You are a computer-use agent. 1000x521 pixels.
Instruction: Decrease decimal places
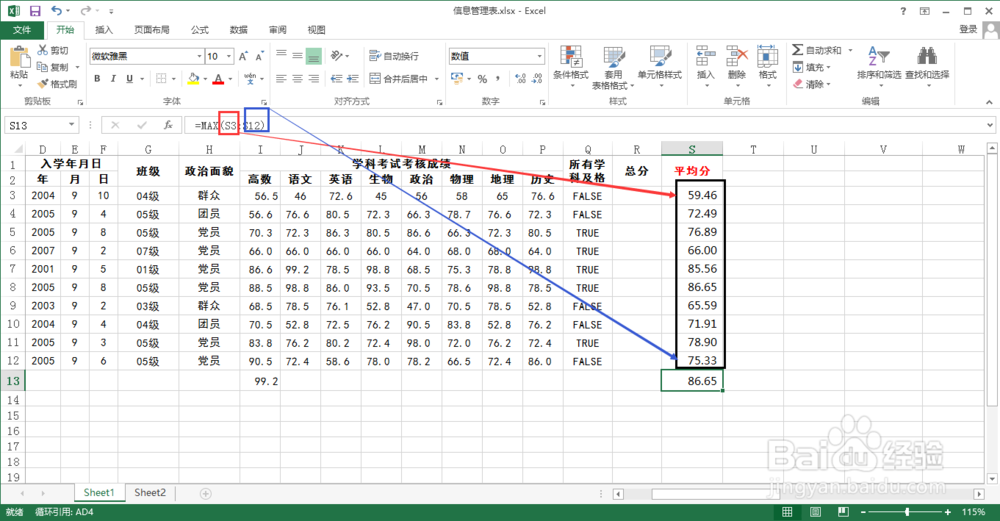point(537,78)
